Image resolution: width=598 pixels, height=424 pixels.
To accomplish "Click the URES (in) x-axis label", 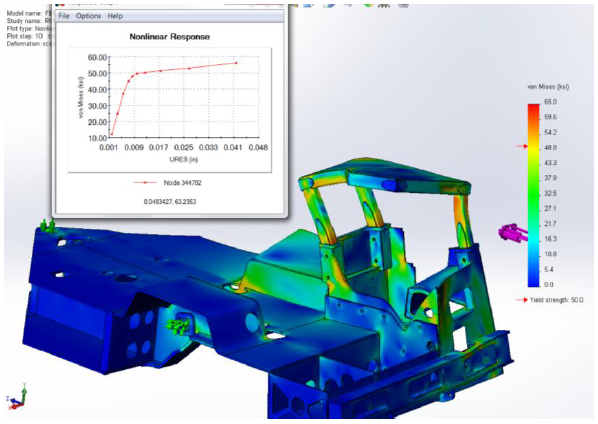I will click(x=184, y=159).
